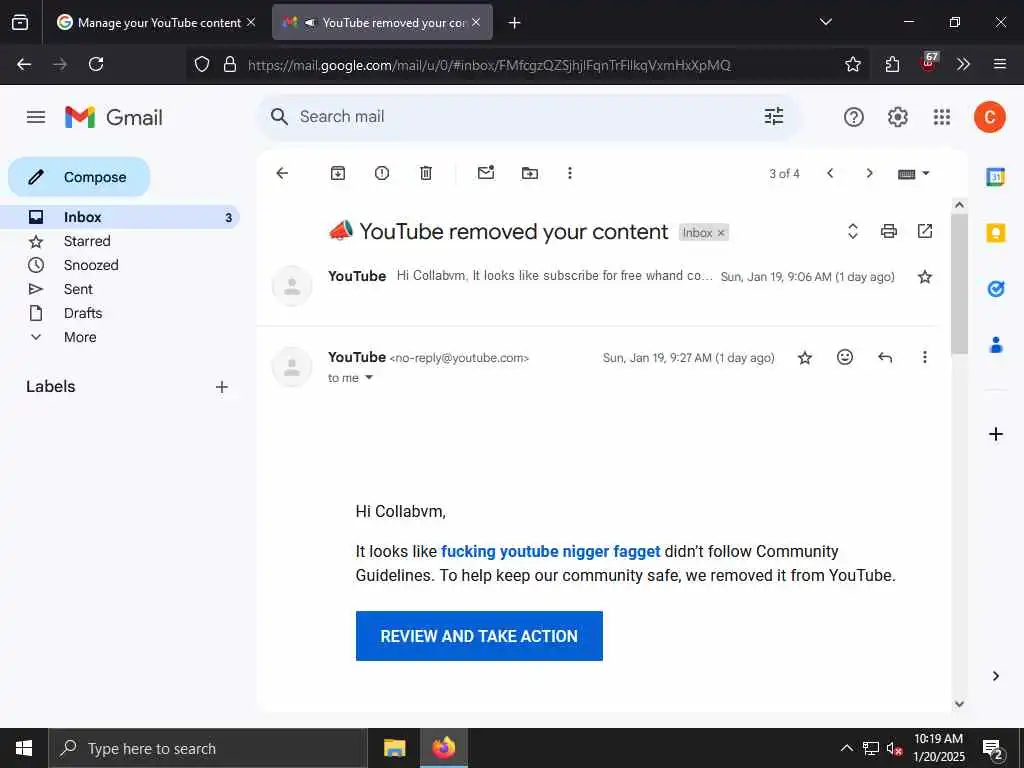
Task: Open search options filter icon
Action: pos(774,116)
